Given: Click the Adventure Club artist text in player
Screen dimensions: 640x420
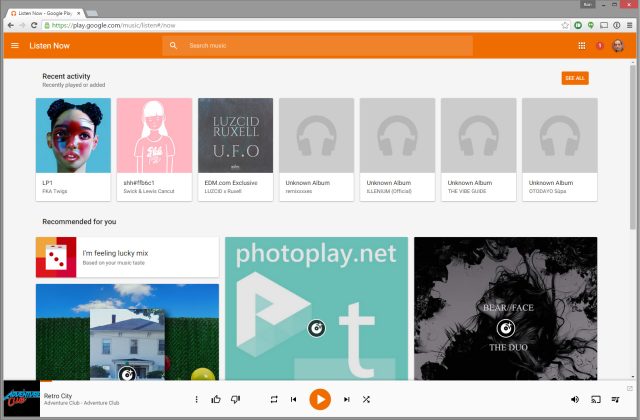Looking at the screenshot, I should (81, 403).
